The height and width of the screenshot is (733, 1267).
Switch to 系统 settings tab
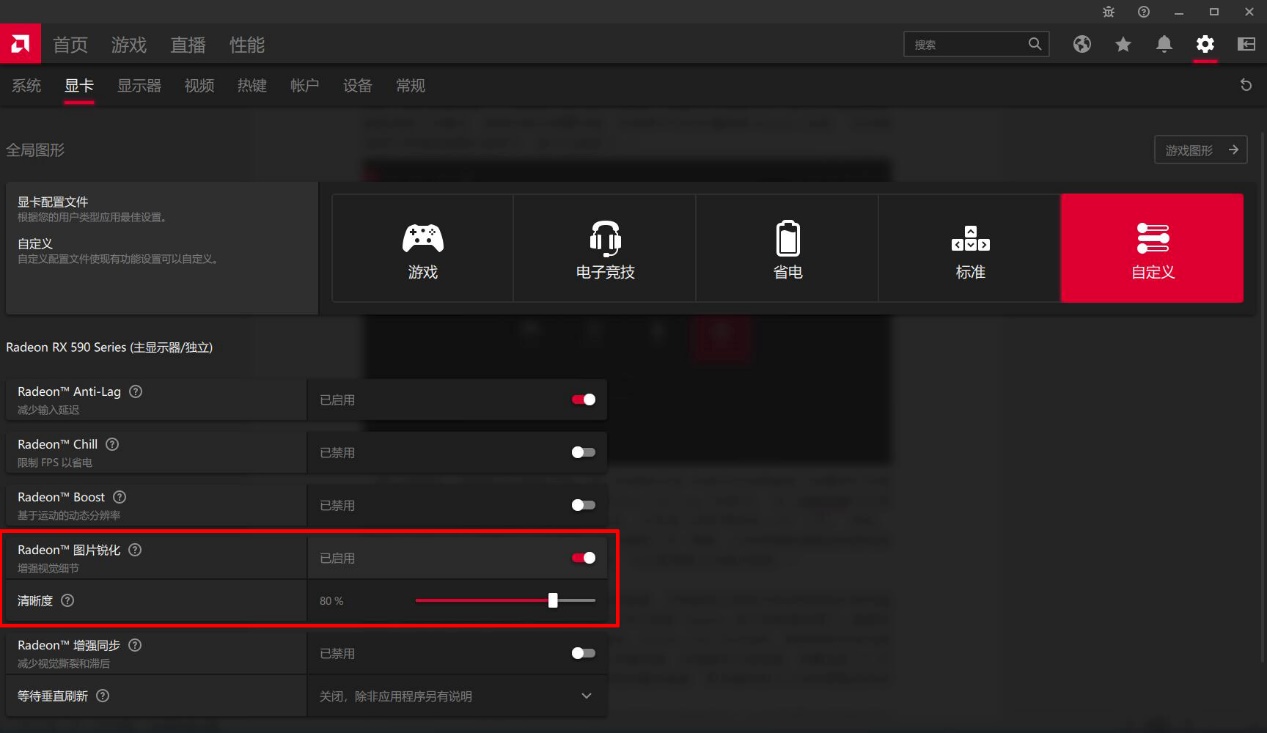click(x=26, y=86)
